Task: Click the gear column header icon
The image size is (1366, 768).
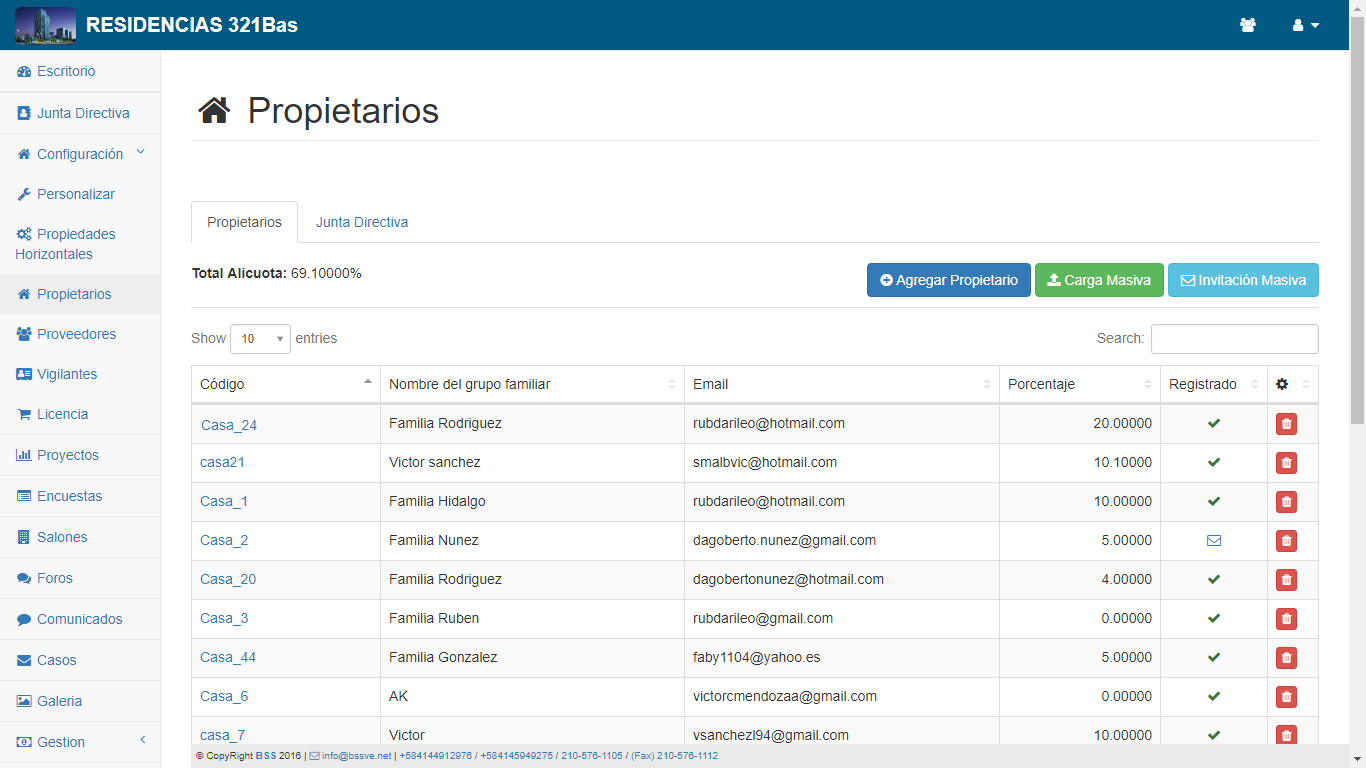Action: point(1282,384)
